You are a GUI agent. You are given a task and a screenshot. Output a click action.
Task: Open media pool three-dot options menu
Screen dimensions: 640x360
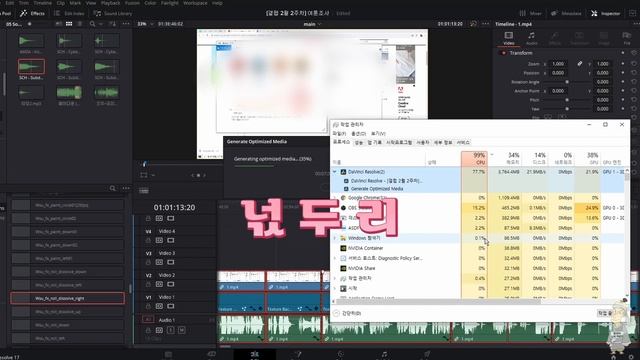click(126, 24)
